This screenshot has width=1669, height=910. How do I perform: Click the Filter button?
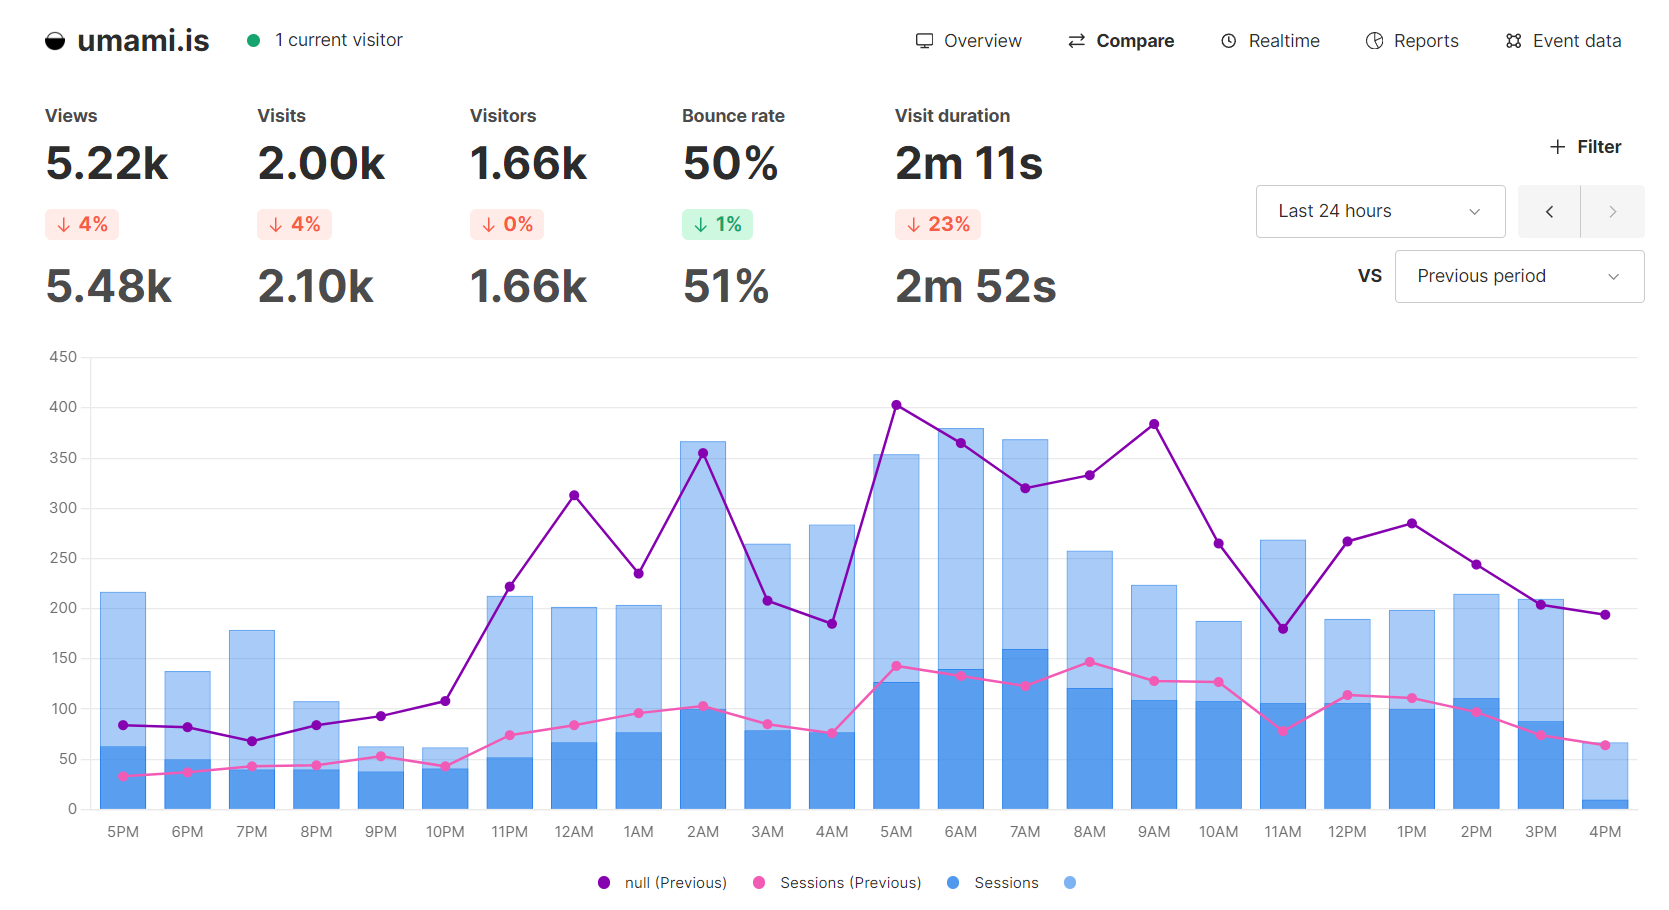tap(1584, 146)
